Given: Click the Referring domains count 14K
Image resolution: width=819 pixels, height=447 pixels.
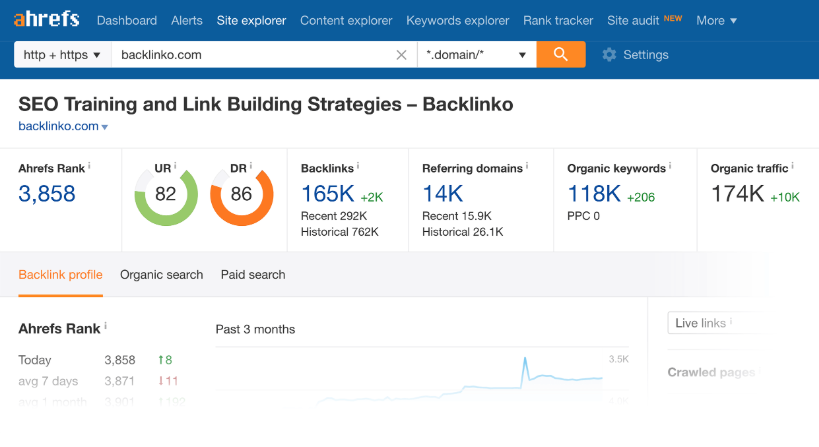Looking at the screenshot, I should [442, 194].
